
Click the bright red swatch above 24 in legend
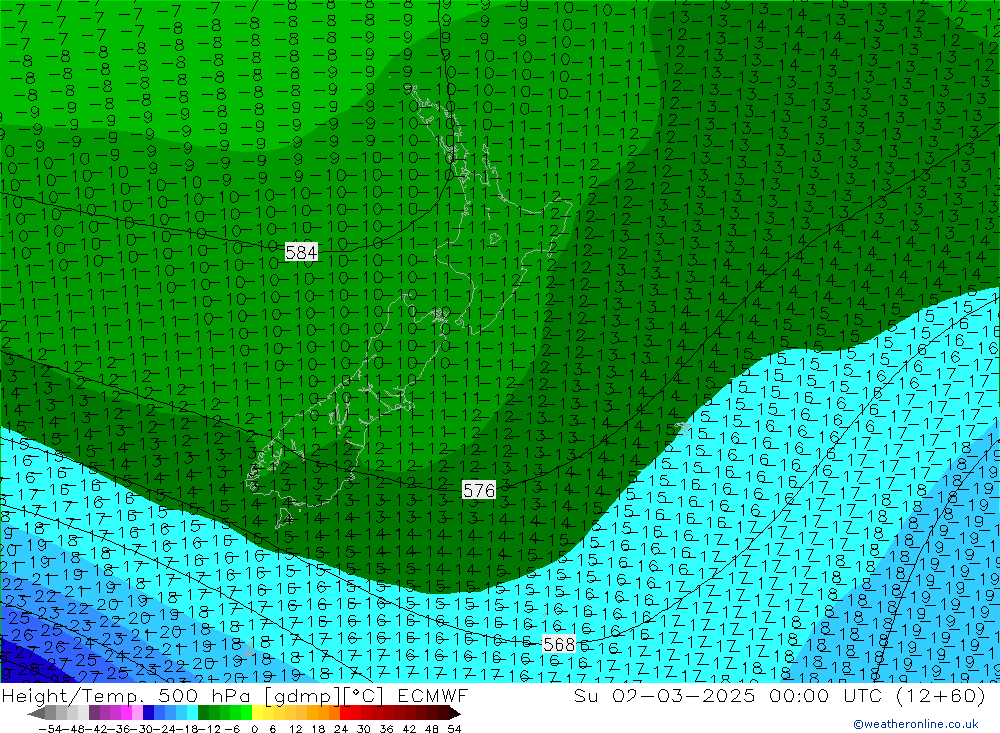coord(345,713)
